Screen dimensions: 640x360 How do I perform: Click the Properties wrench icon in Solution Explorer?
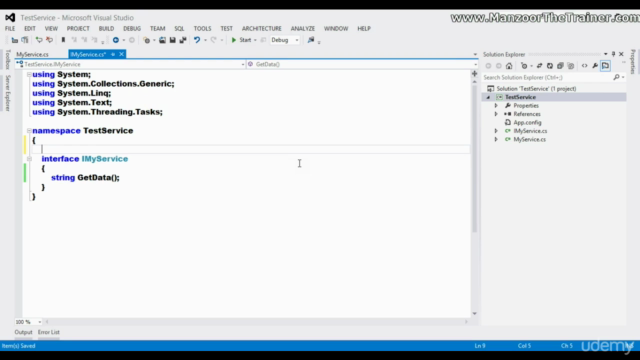[595, 66]
